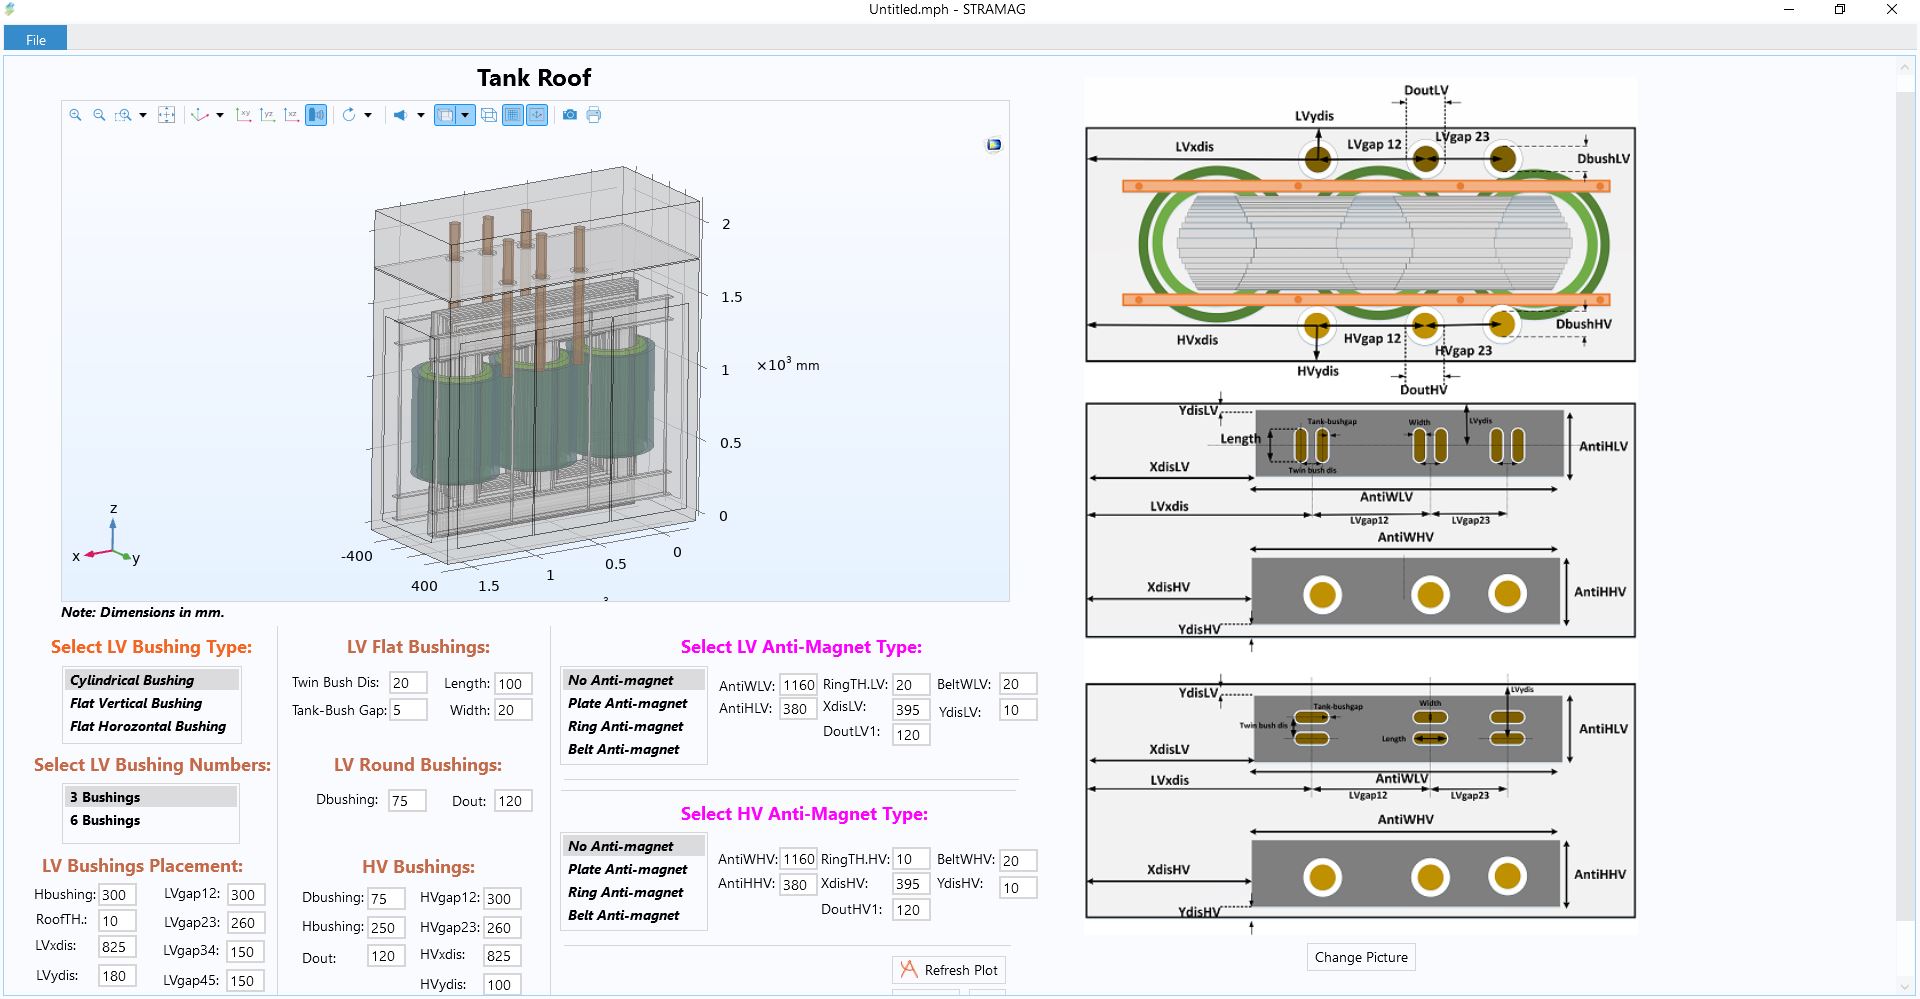The image size is (1920, 999).
Task: Click the Hbushing input field under LV Placement
Action: coord(116,895)
